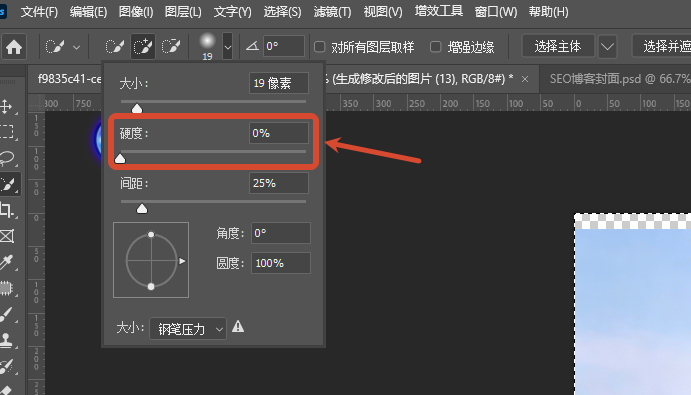The image size is (691, 395).
Task: Open the 编辑(E) menu
Action: coord(88,12)
